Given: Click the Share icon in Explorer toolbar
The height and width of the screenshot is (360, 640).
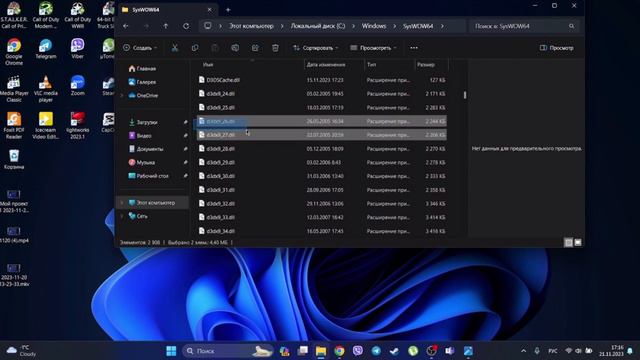Looking at the screenshot, I should click(255, 48).
